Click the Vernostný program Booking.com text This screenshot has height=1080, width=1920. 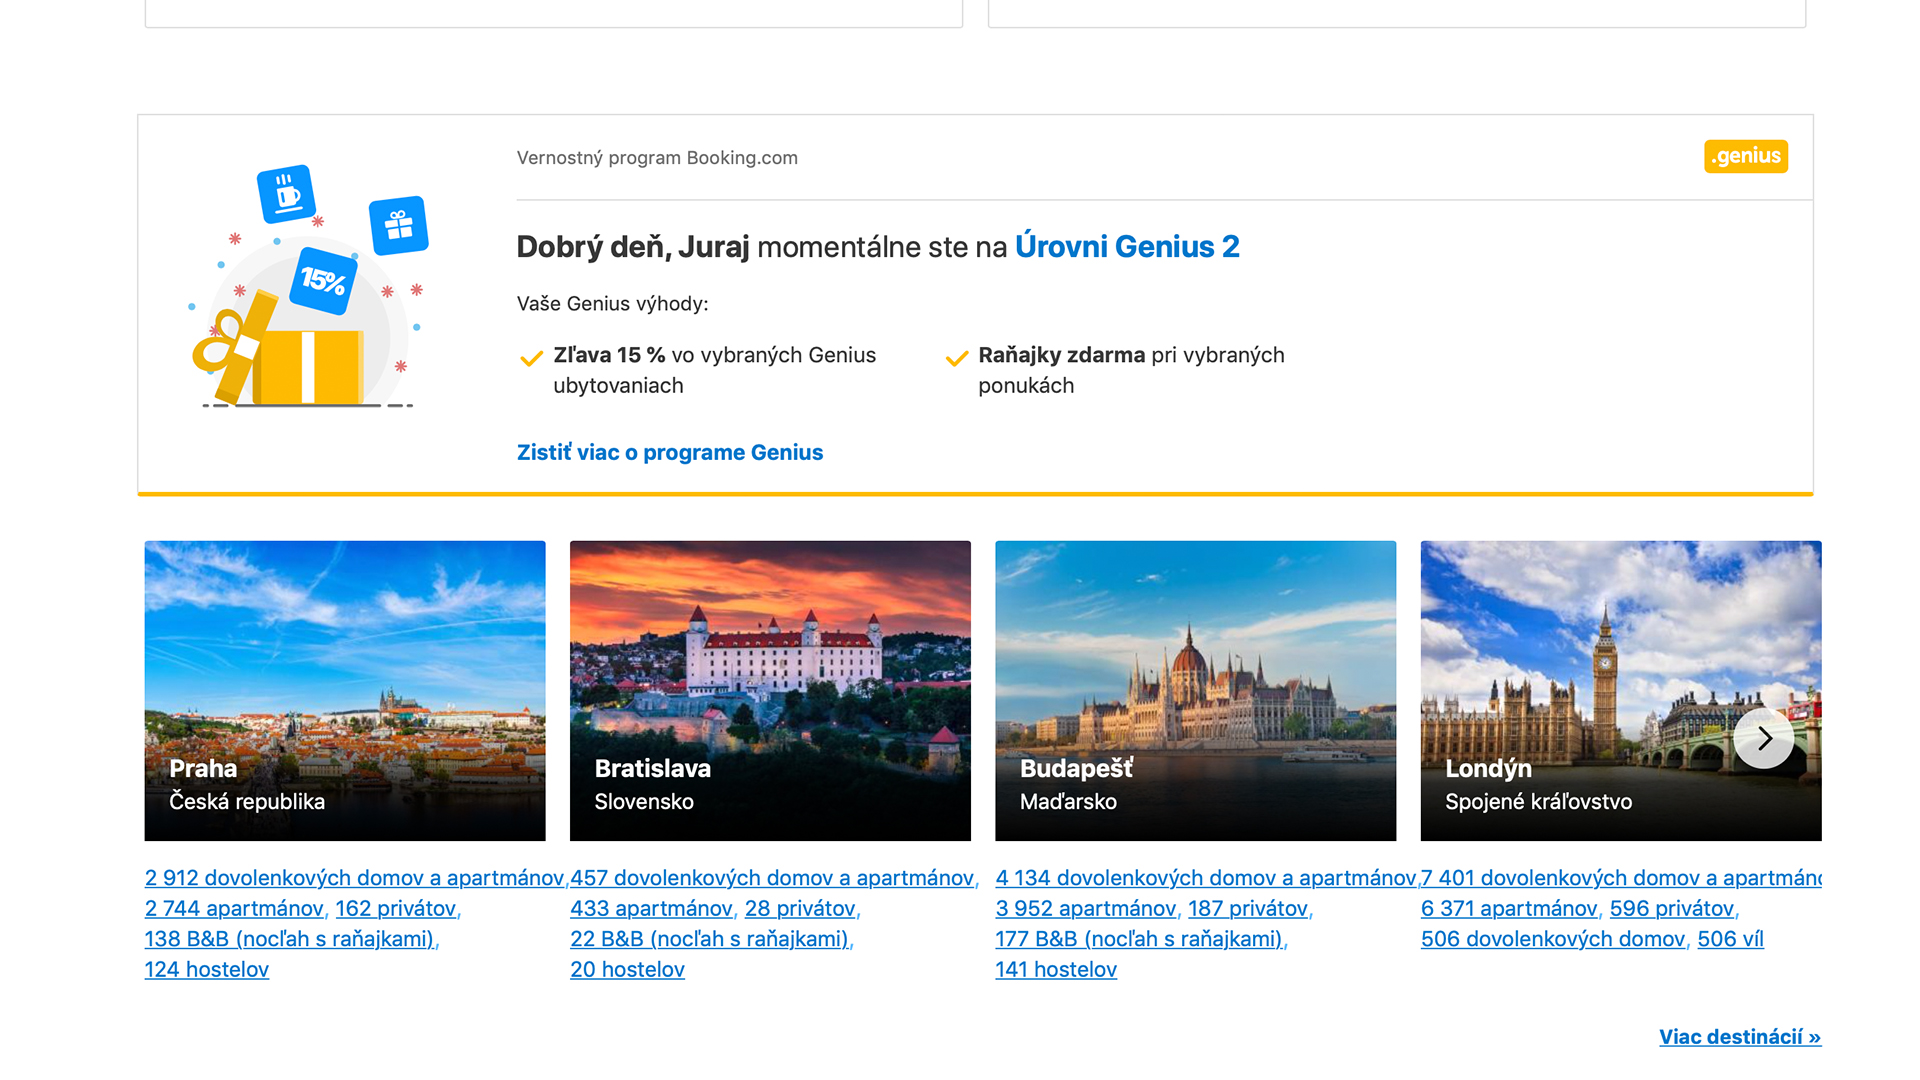657,158
